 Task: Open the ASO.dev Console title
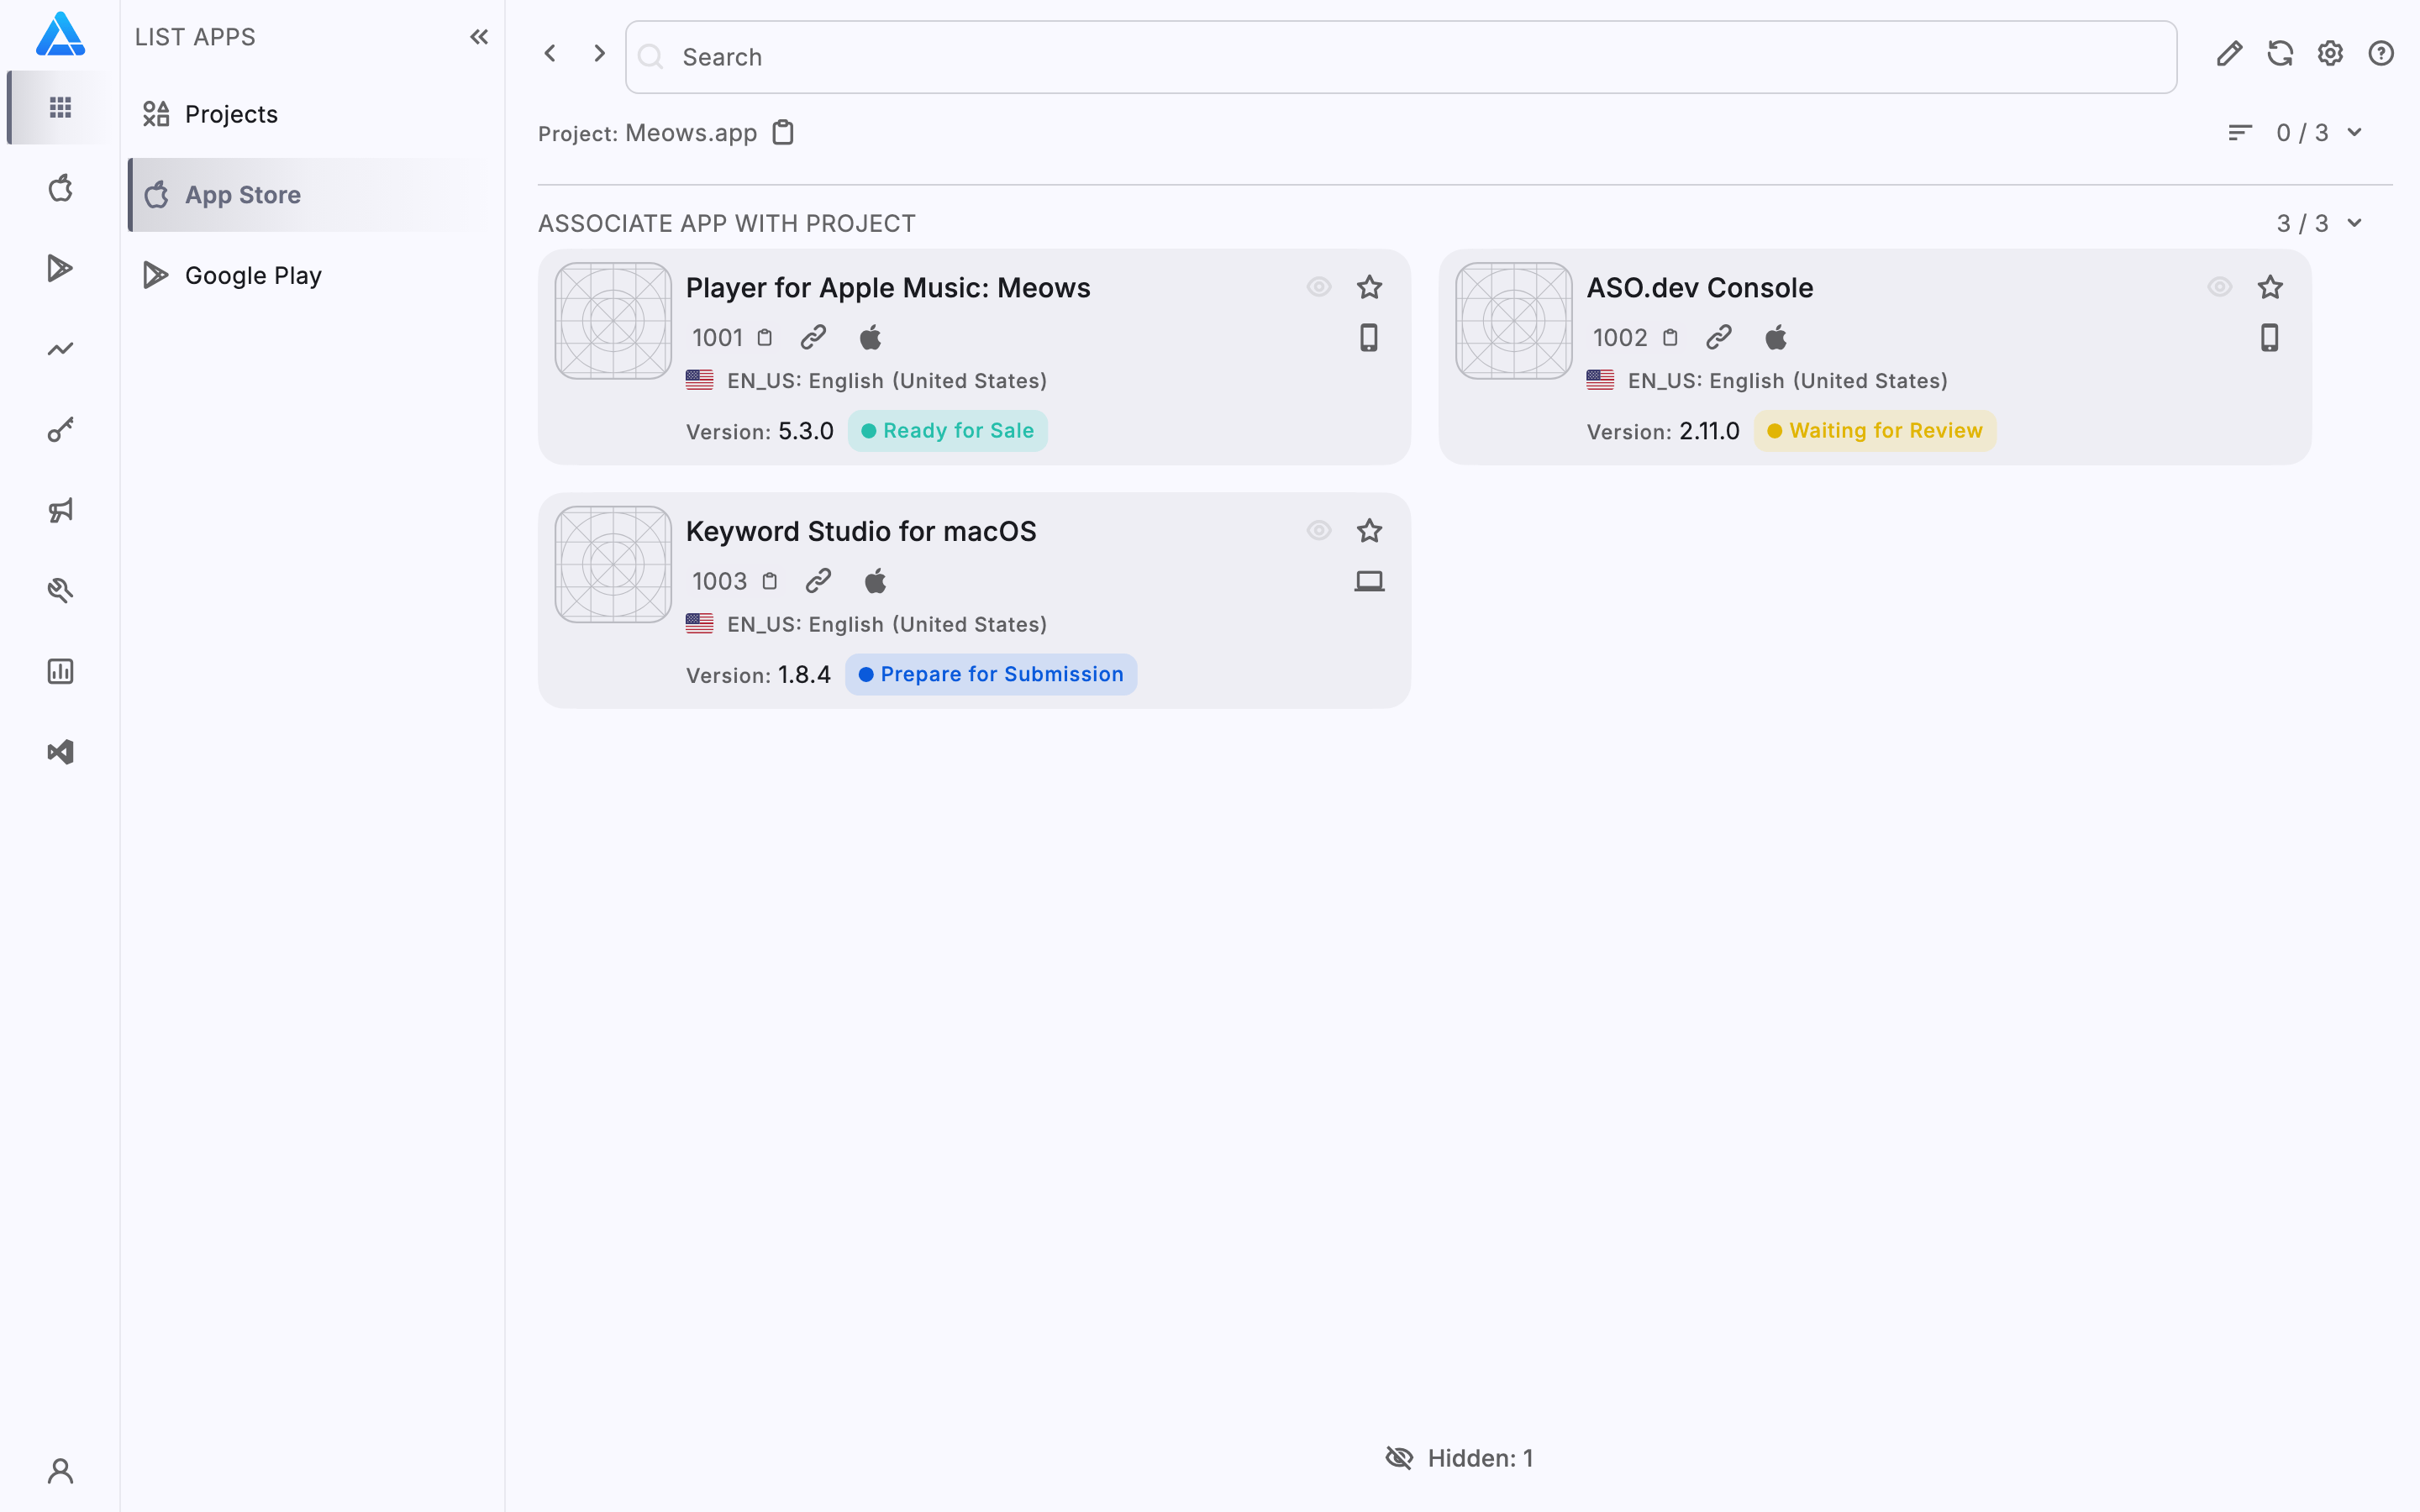pos(1700,288)
